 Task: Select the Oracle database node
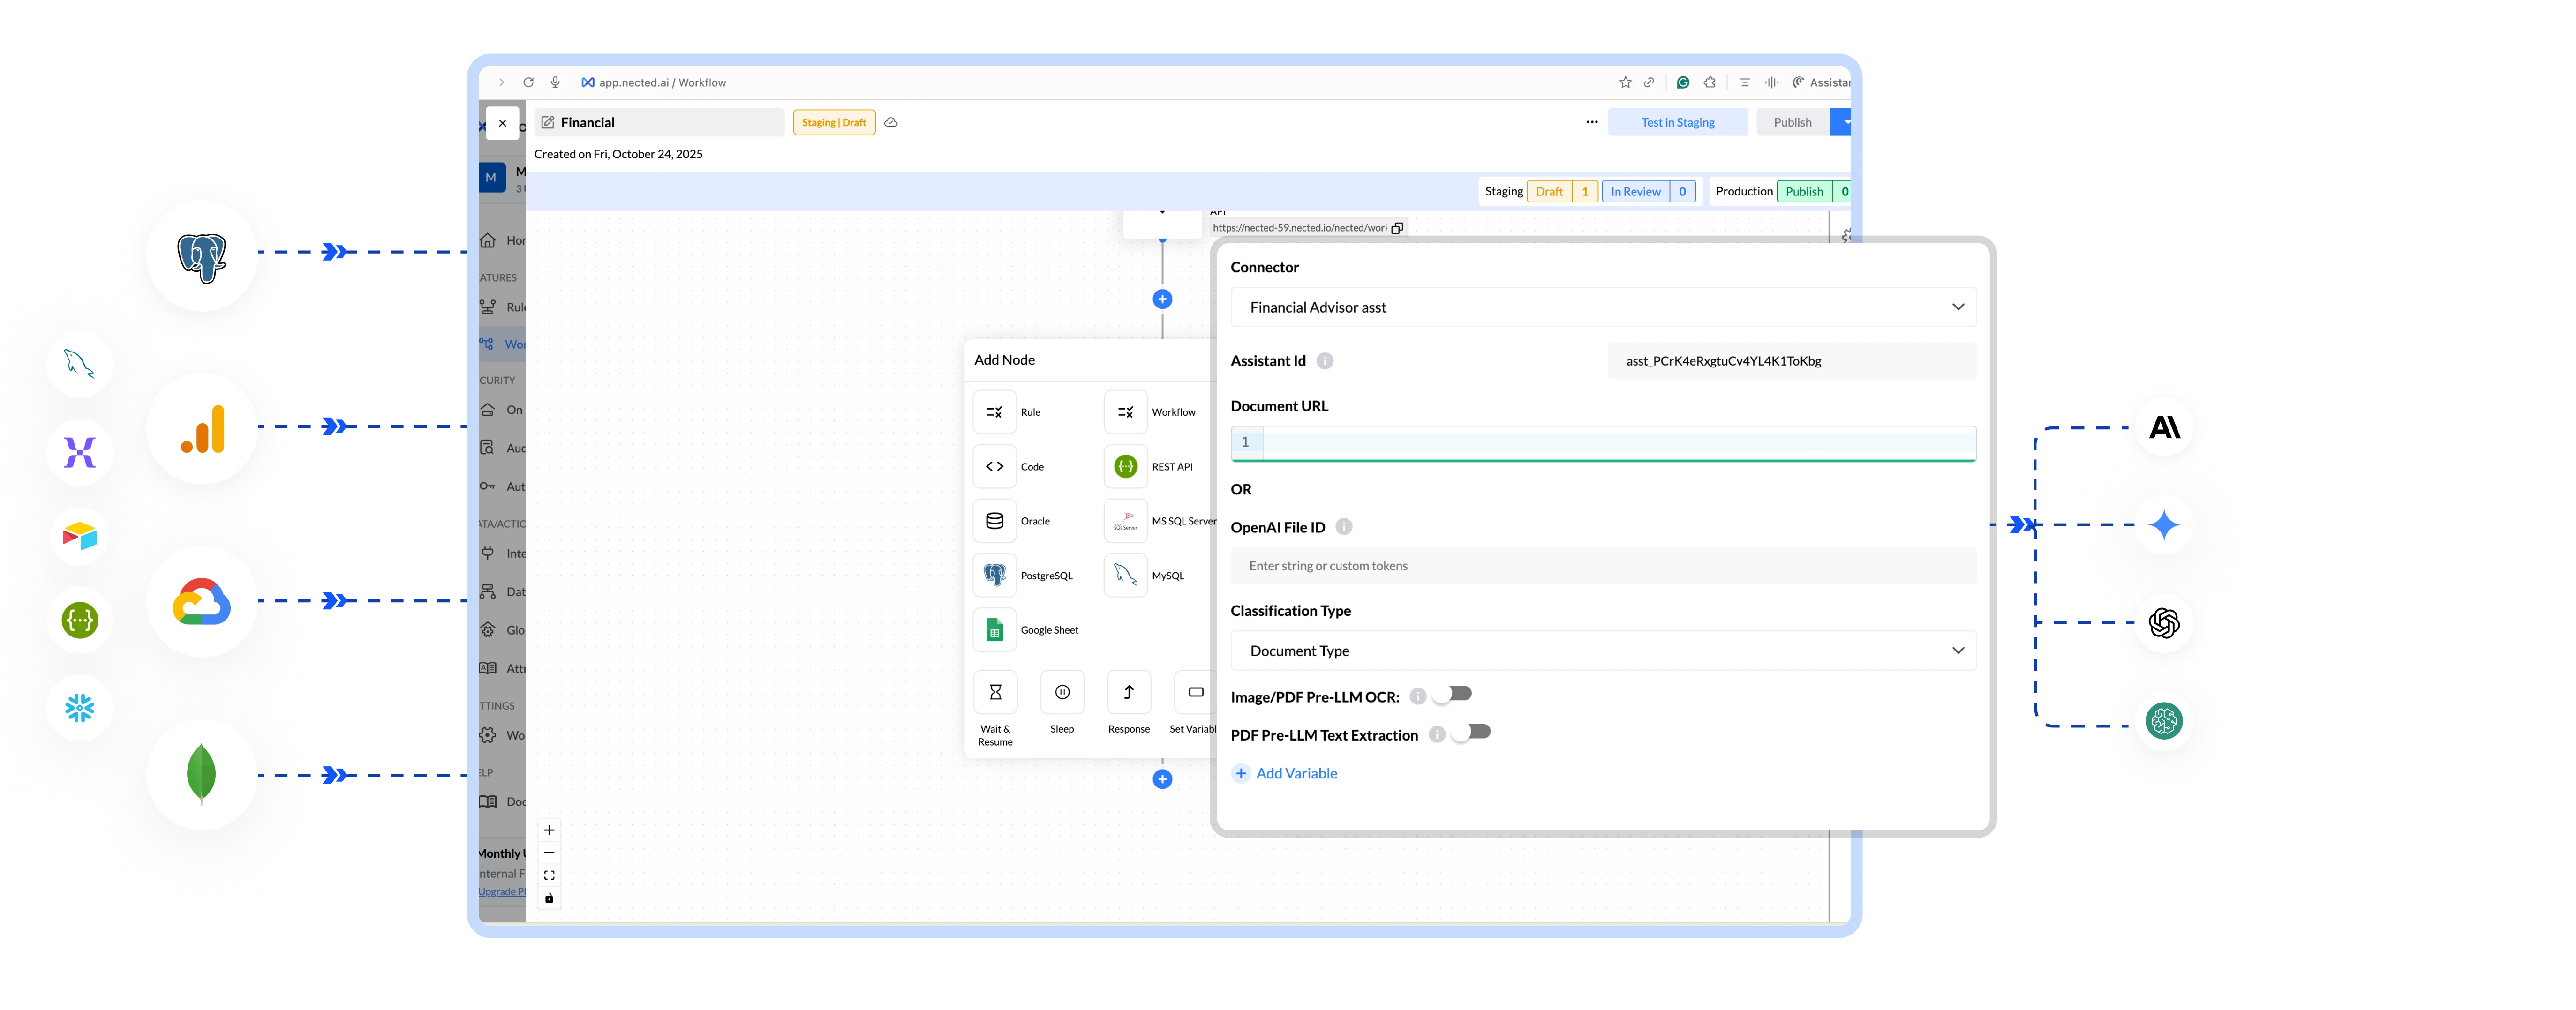(x=994, y=521)
